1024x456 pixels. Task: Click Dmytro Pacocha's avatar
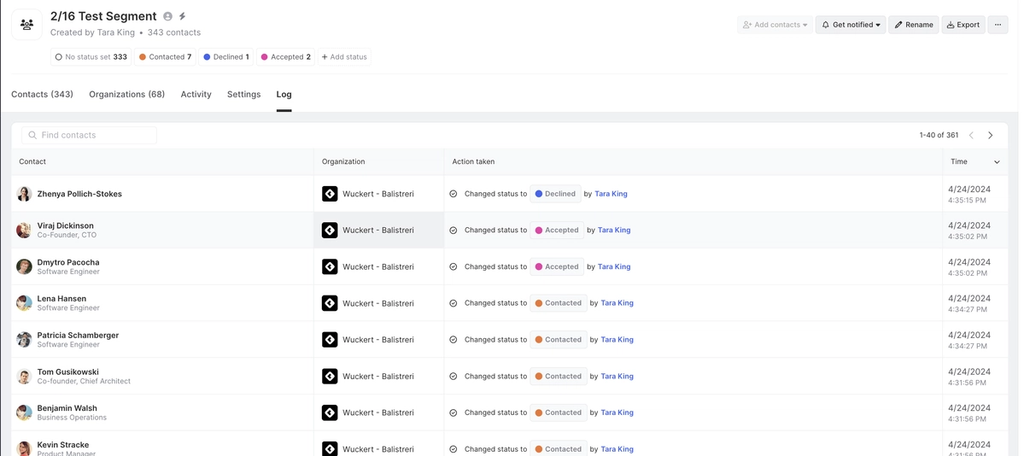point(24,267)
